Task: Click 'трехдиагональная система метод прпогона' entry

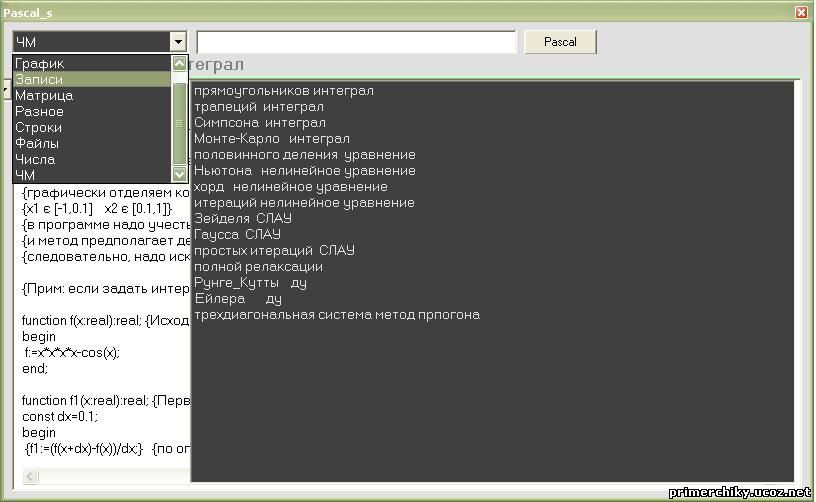Action: pyautogui.click(x=337, y=315)
